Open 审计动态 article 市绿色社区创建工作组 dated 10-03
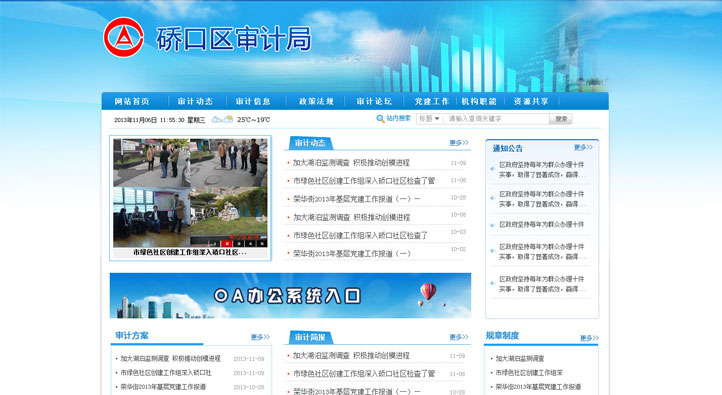The width and height of the screenshot is (722, 395). (361, 235)
